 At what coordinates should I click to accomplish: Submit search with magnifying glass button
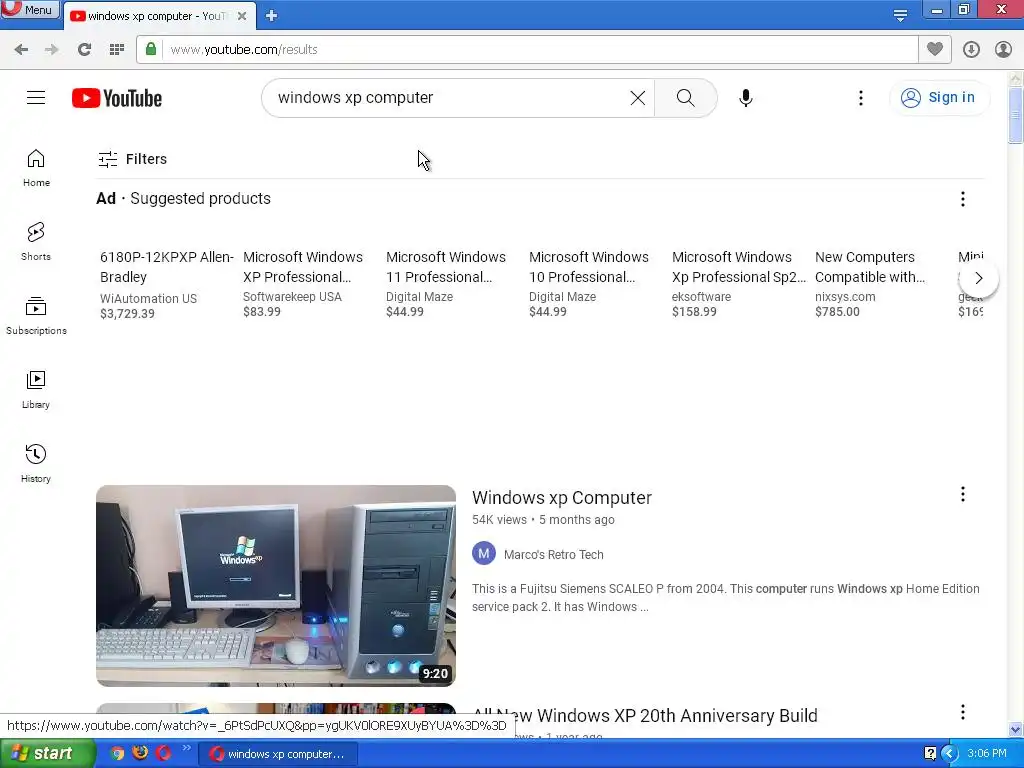685,98
